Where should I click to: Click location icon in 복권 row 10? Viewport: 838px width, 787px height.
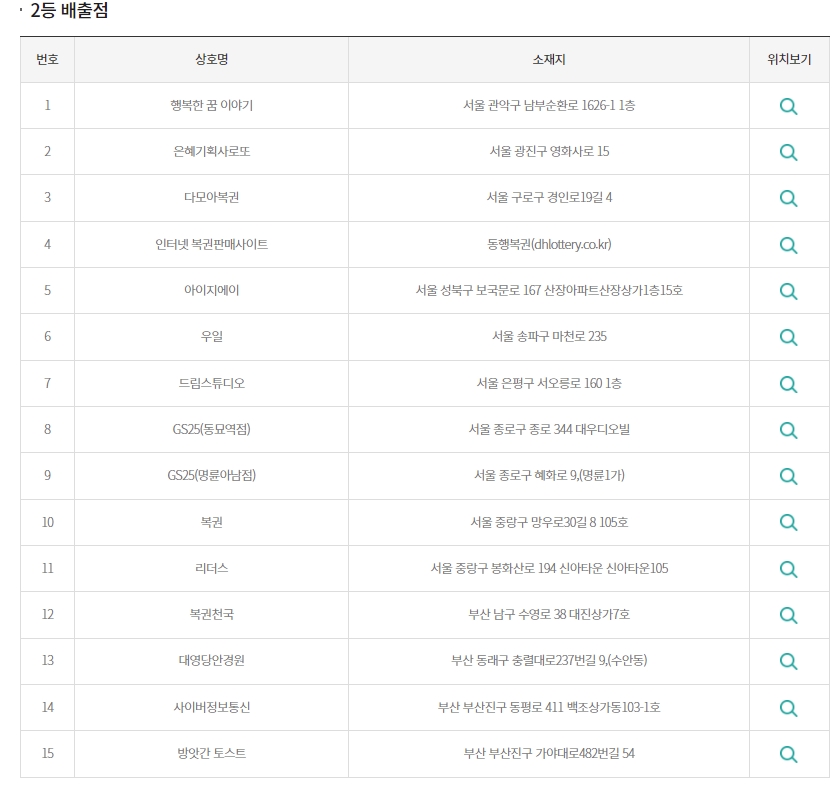[788, 522]
